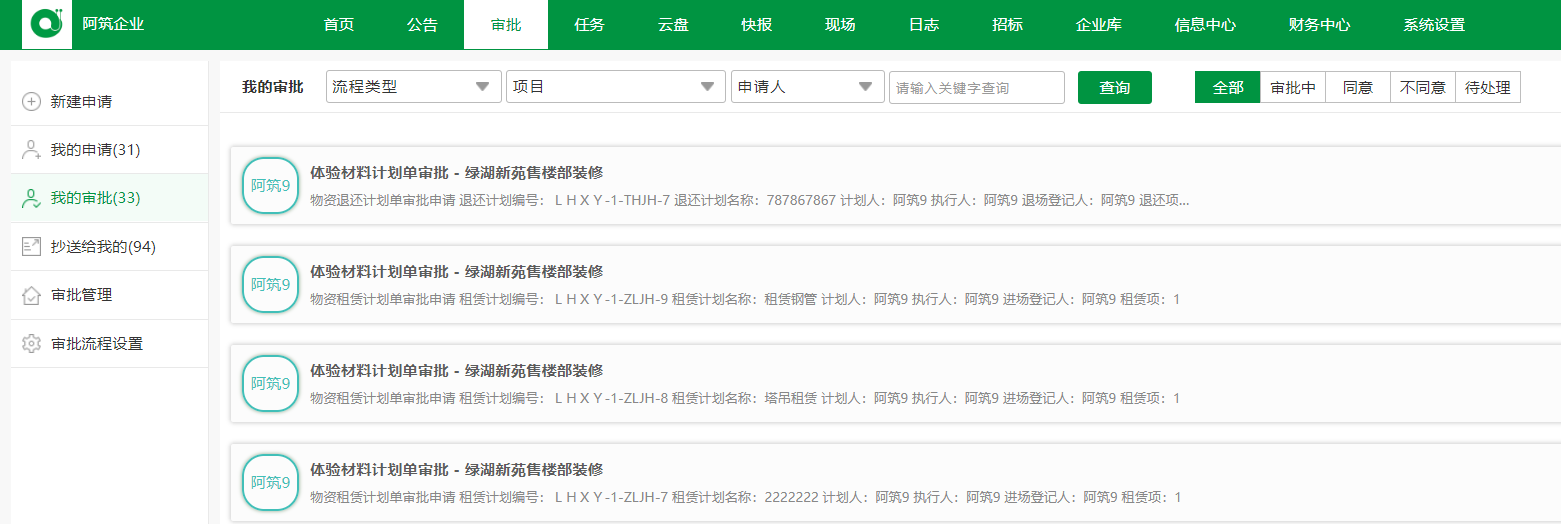Filter by 不同意 status
The image size is (1561, 524).
click(x=1423, y=87)
